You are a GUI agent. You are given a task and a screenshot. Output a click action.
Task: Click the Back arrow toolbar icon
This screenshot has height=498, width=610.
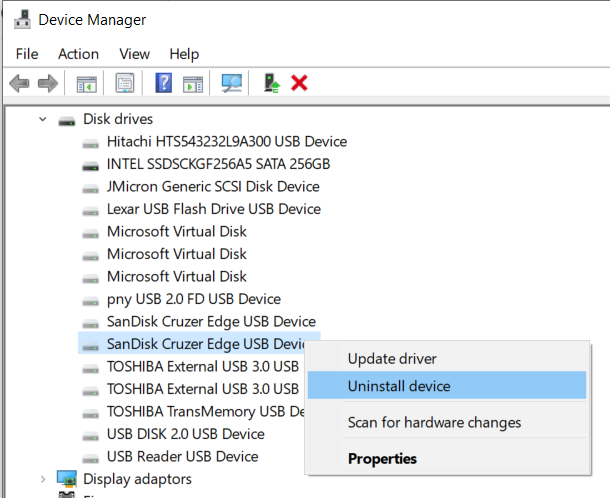coord(19,83)
